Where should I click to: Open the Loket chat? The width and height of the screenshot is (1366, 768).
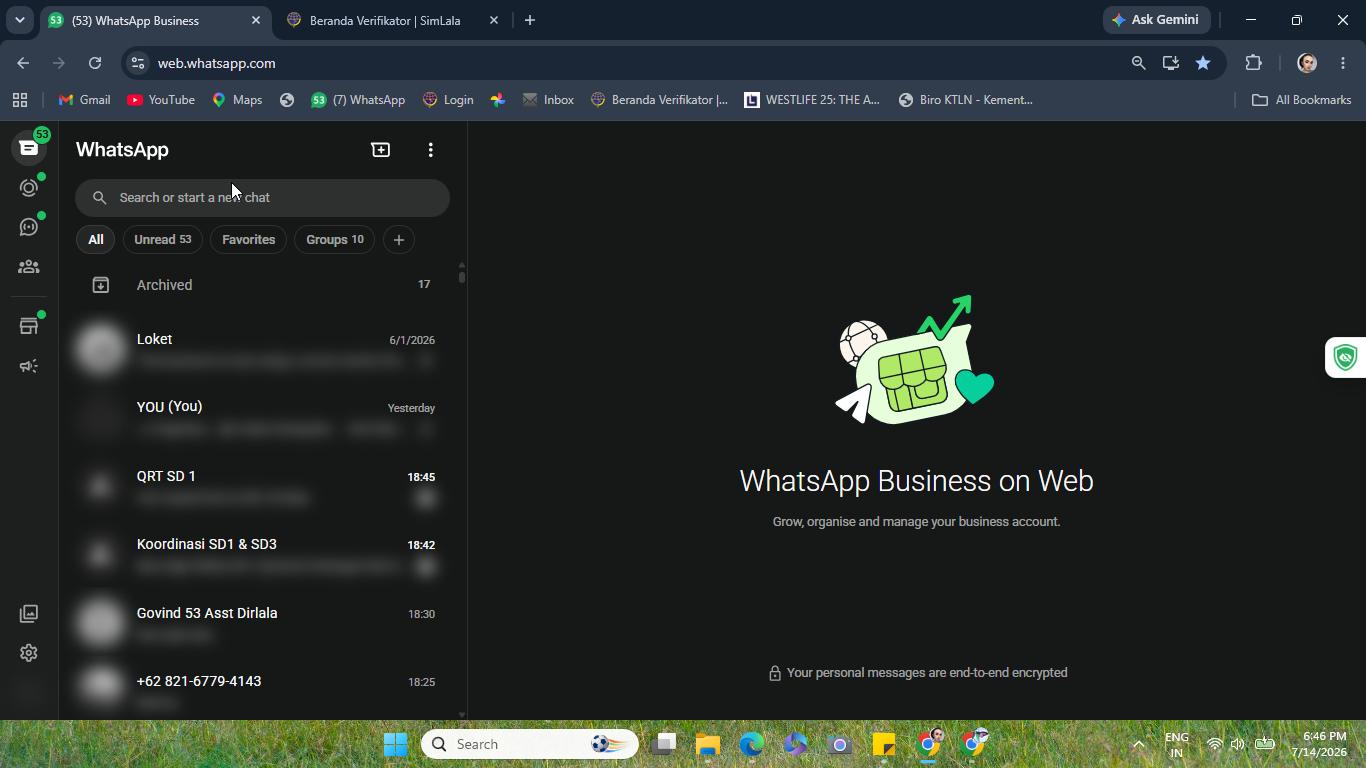[x=263, y=349]
